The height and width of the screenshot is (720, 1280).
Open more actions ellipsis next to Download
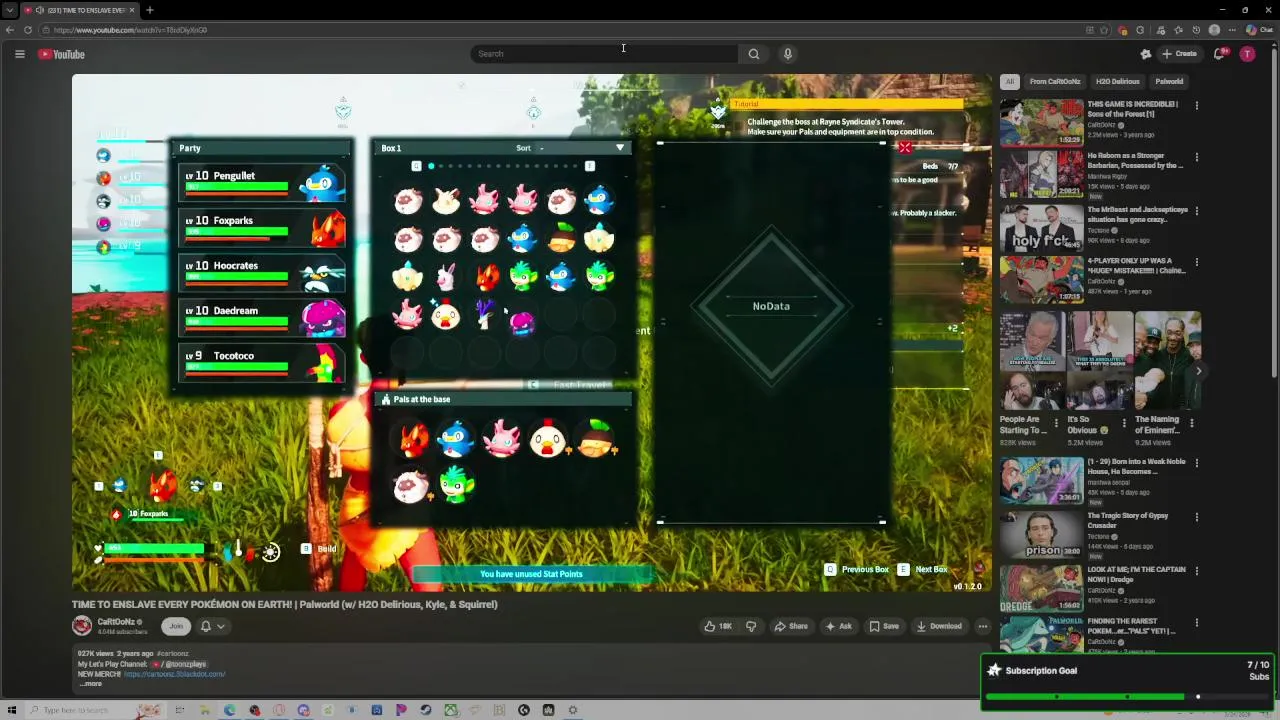tap(983, 626)
